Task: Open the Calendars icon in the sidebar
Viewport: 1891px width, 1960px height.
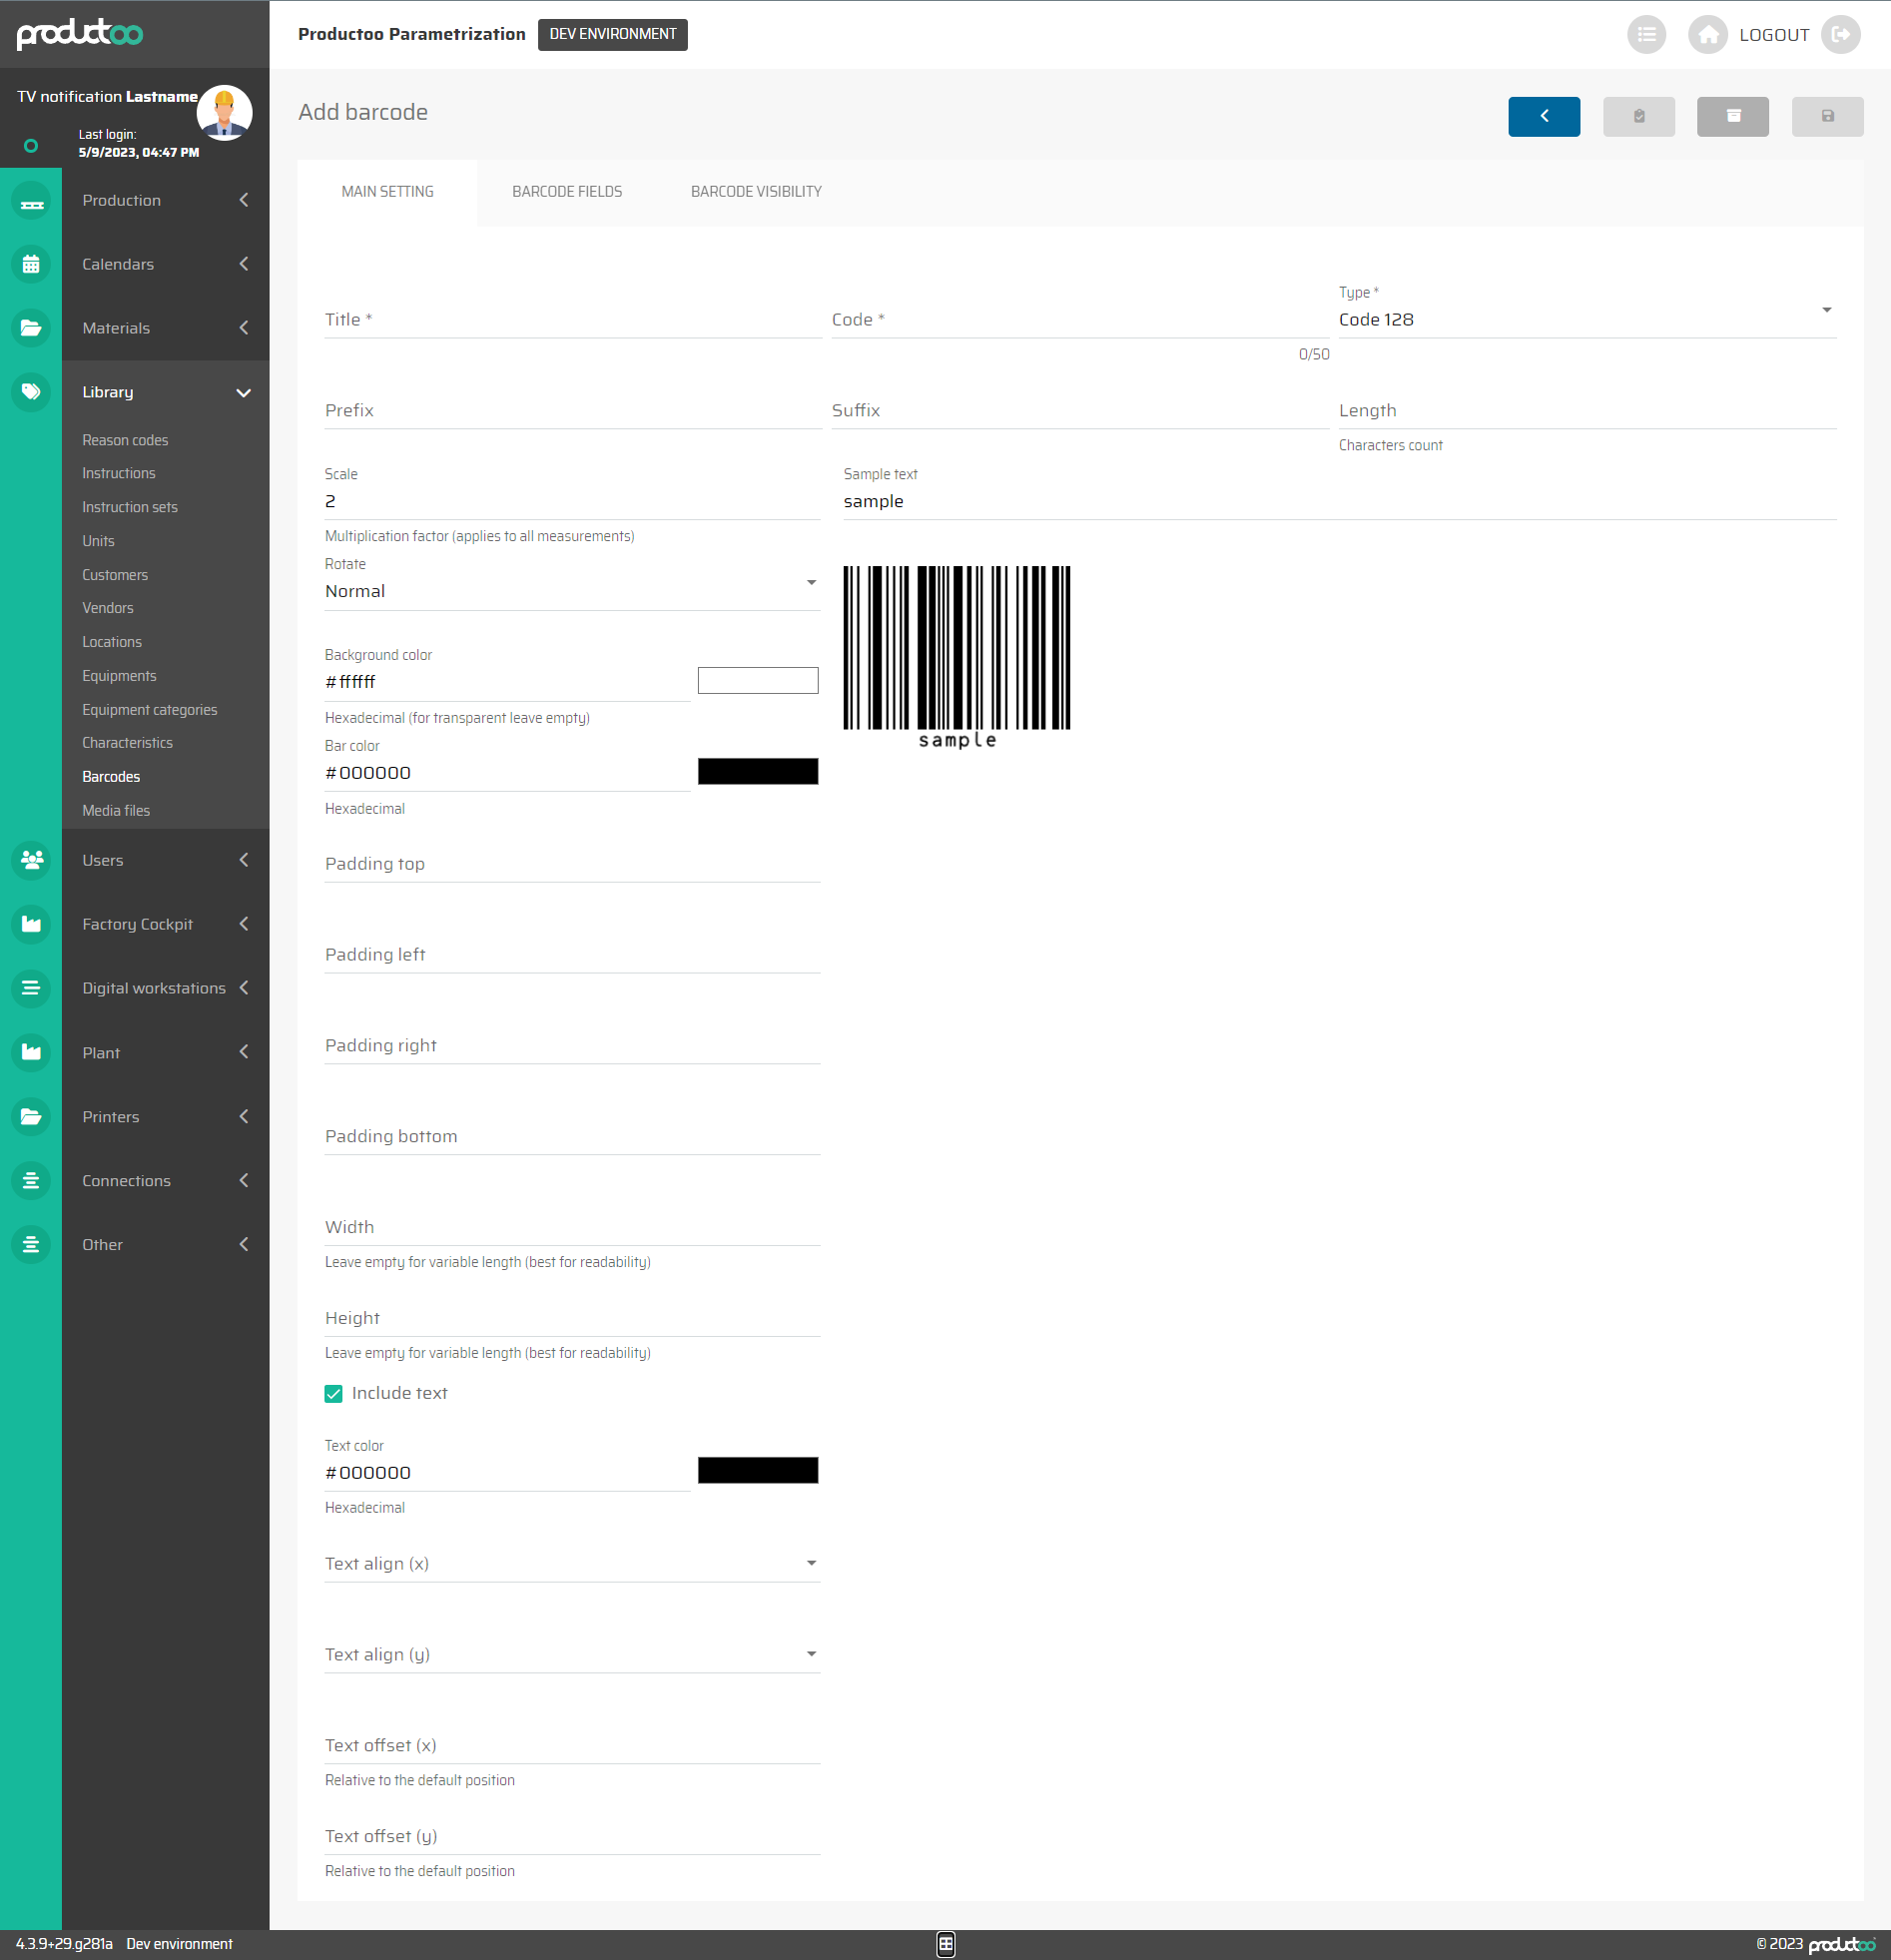Action: [31, 264]
